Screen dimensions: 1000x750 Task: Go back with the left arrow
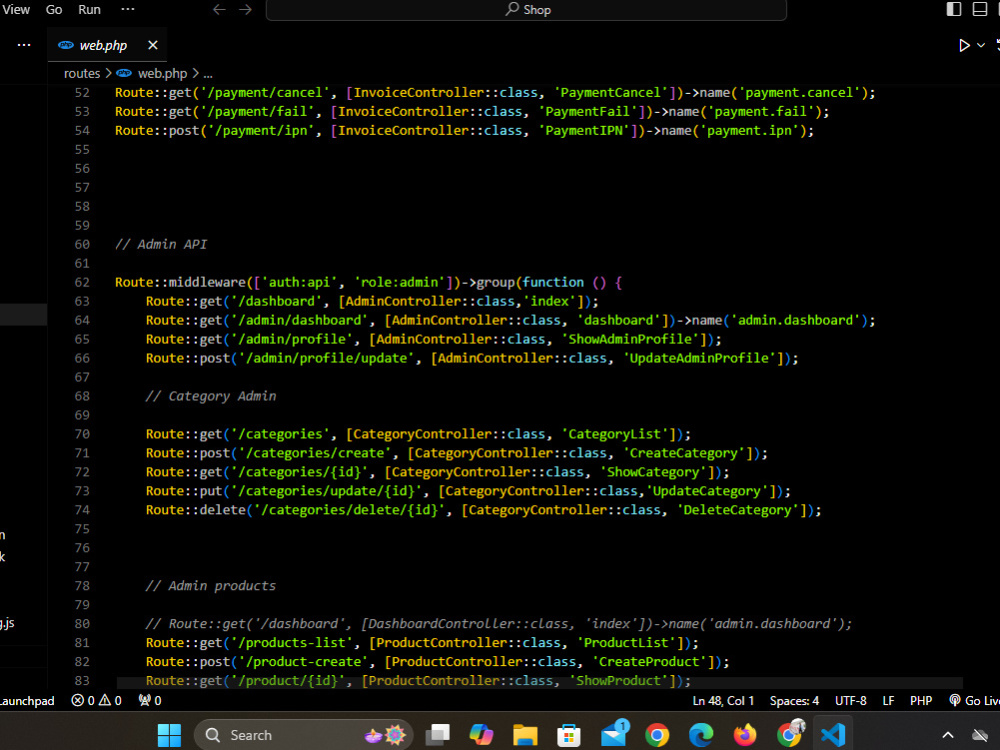point(219,10)
